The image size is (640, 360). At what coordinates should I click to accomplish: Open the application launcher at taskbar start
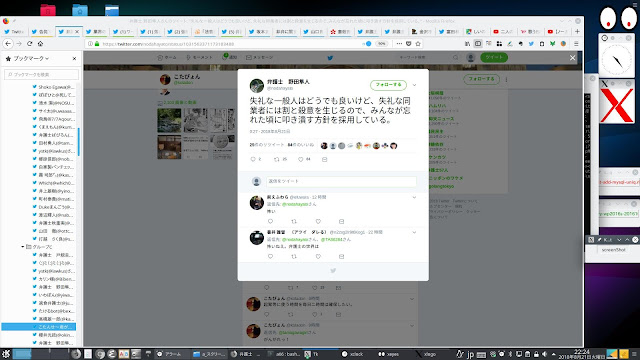(6, 354)
